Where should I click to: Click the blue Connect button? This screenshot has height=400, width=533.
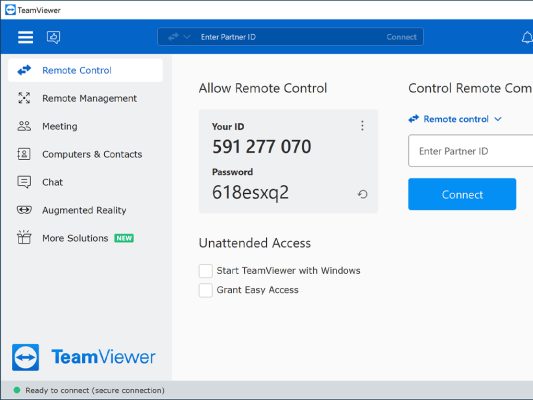pyautogui.click(x=462, y=194)
